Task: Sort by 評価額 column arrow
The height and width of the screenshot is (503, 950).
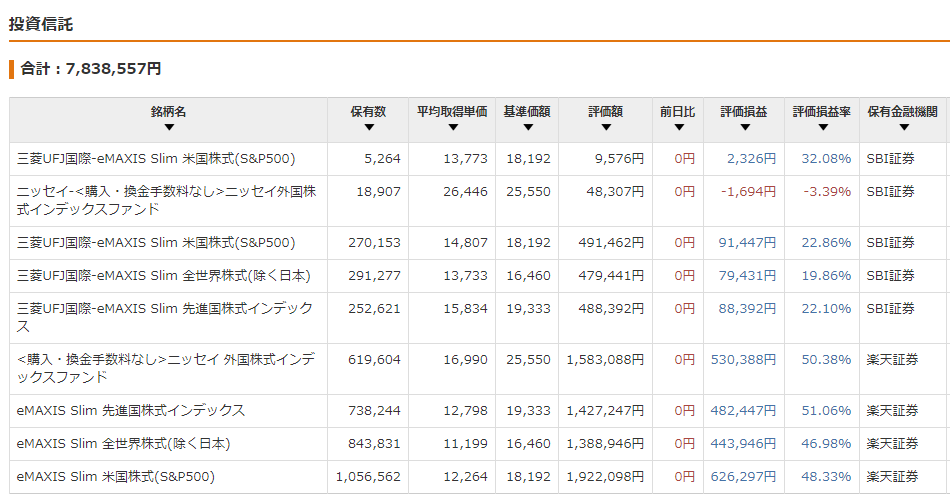Action: click(x=606, y=127)
